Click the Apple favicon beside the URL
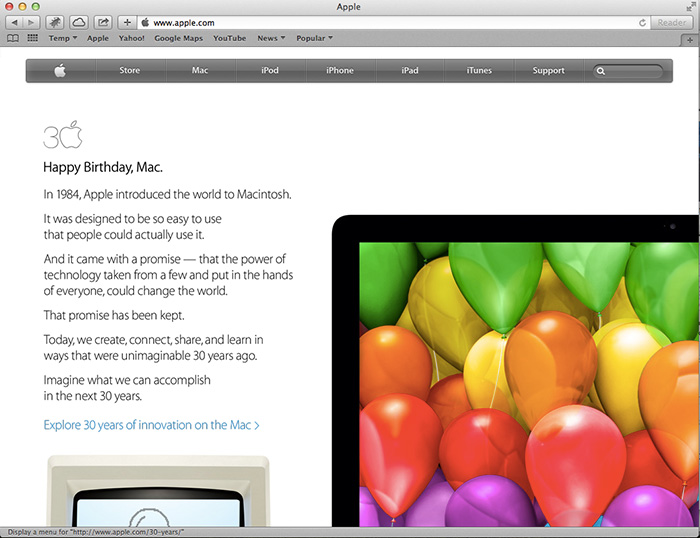 pos(145,22)
